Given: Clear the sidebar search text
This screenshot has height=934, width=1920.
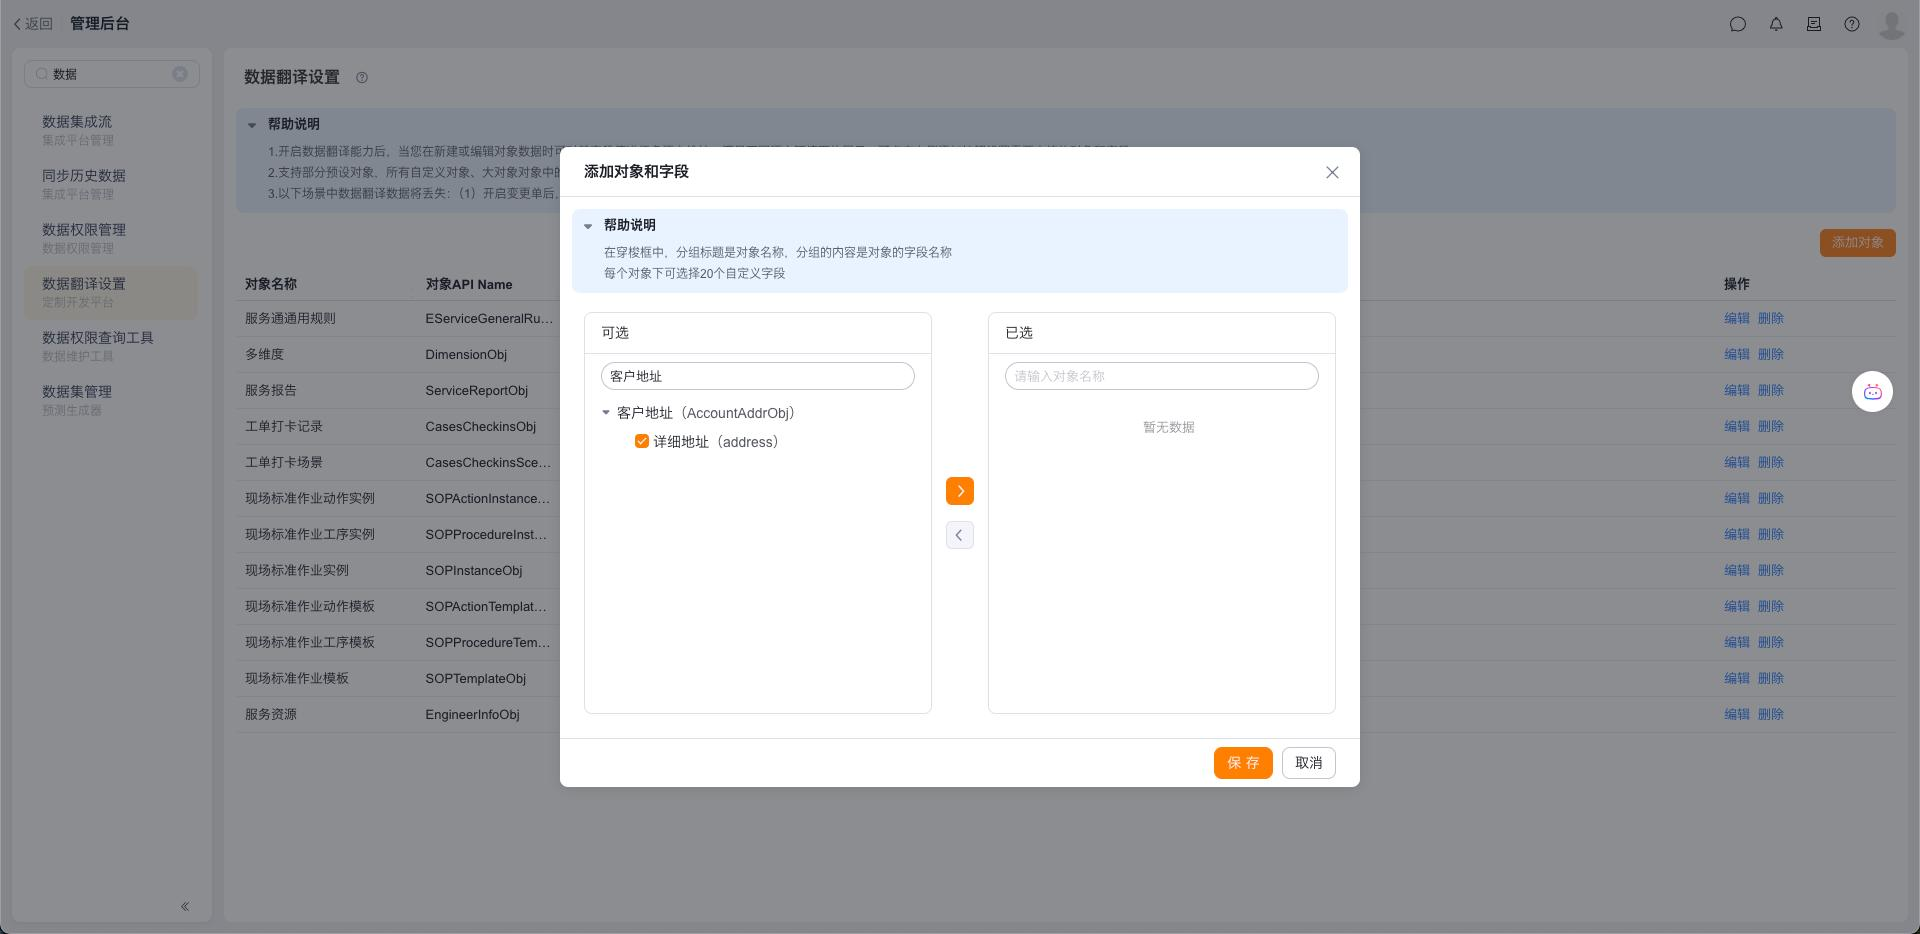Looking at the screenshot, I should click(180, 74).
